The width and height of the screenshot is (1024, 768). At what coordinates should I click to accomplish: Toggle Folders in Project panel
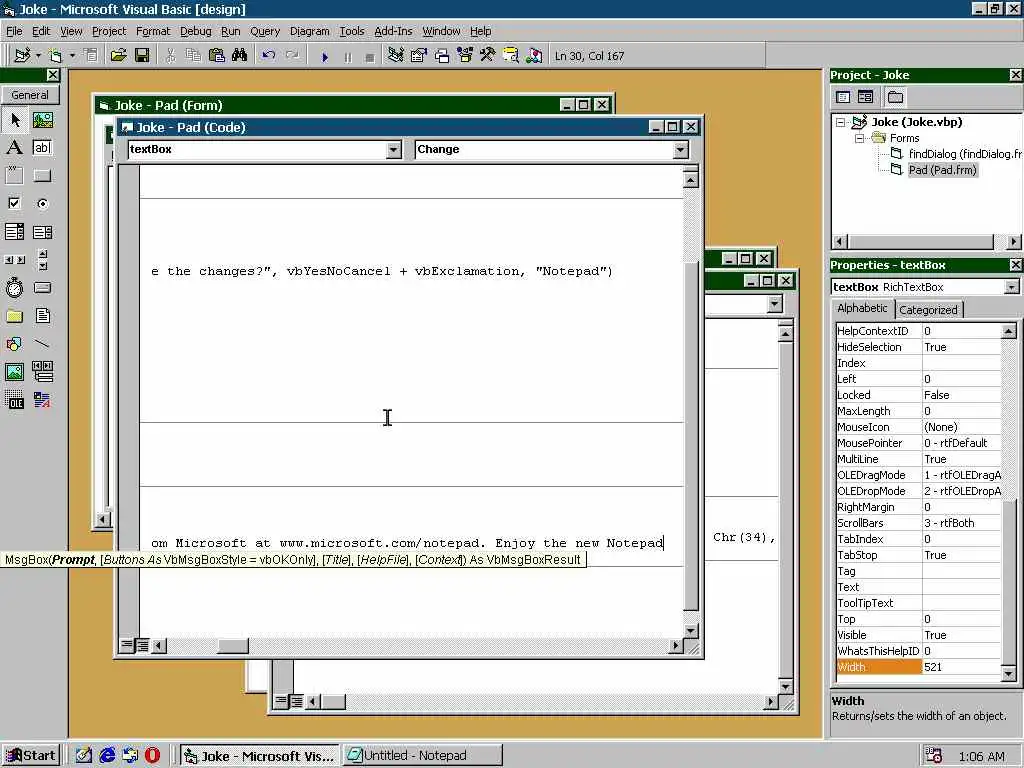[895, 97]
